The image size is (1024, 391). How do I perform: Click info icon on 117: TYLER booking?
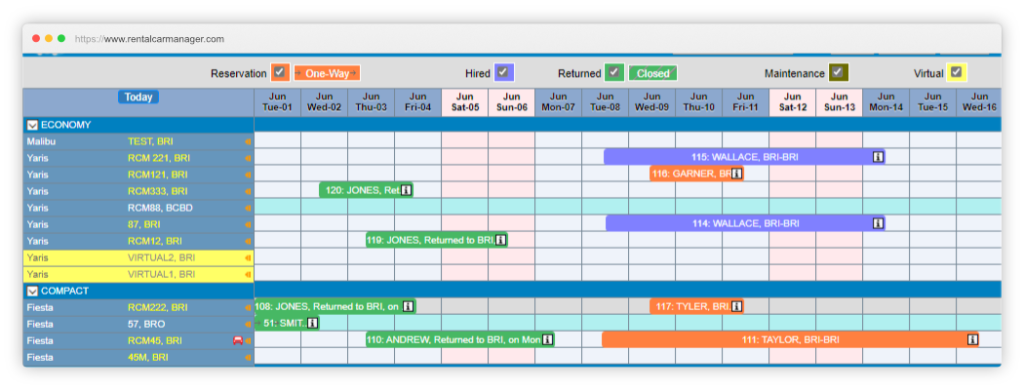click(x=737, y=306)
